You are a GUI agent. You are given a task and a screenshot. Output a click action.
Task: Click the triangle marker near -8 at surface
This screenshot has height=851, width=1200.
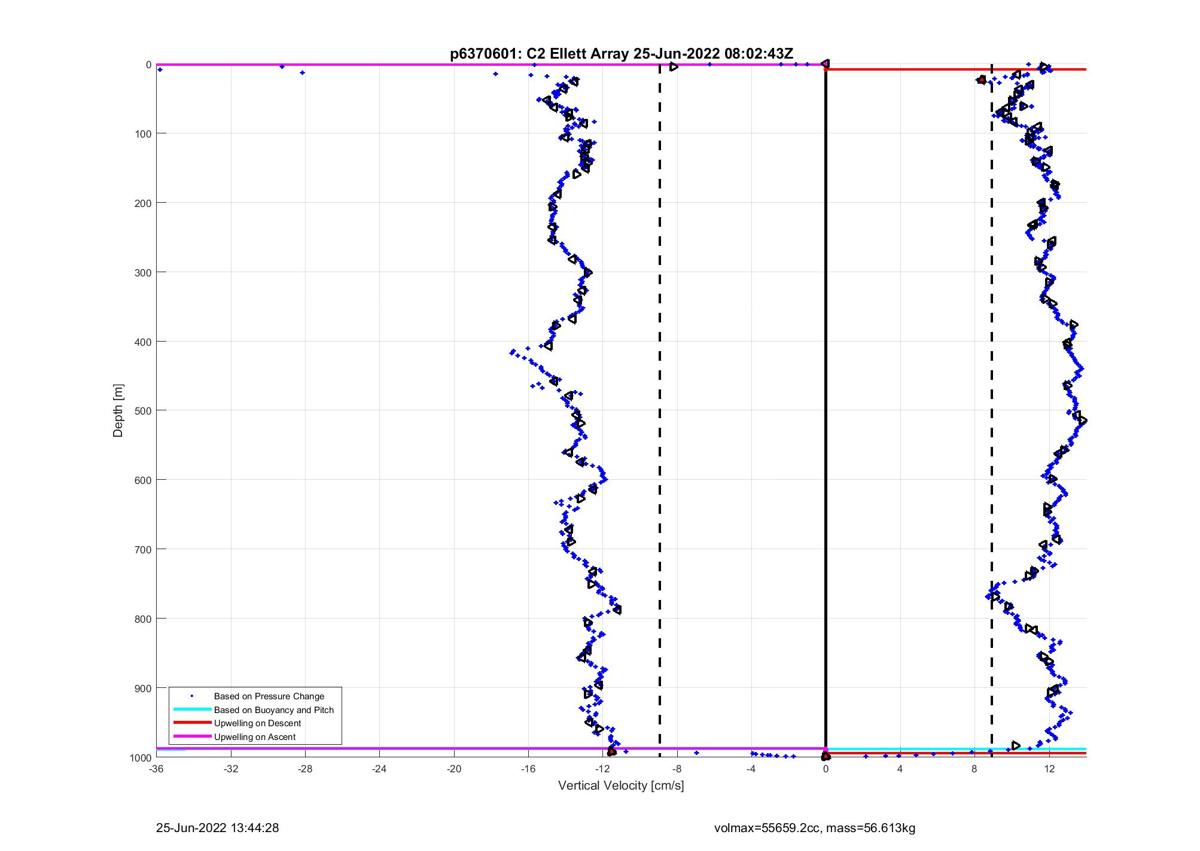coord(674,67)
